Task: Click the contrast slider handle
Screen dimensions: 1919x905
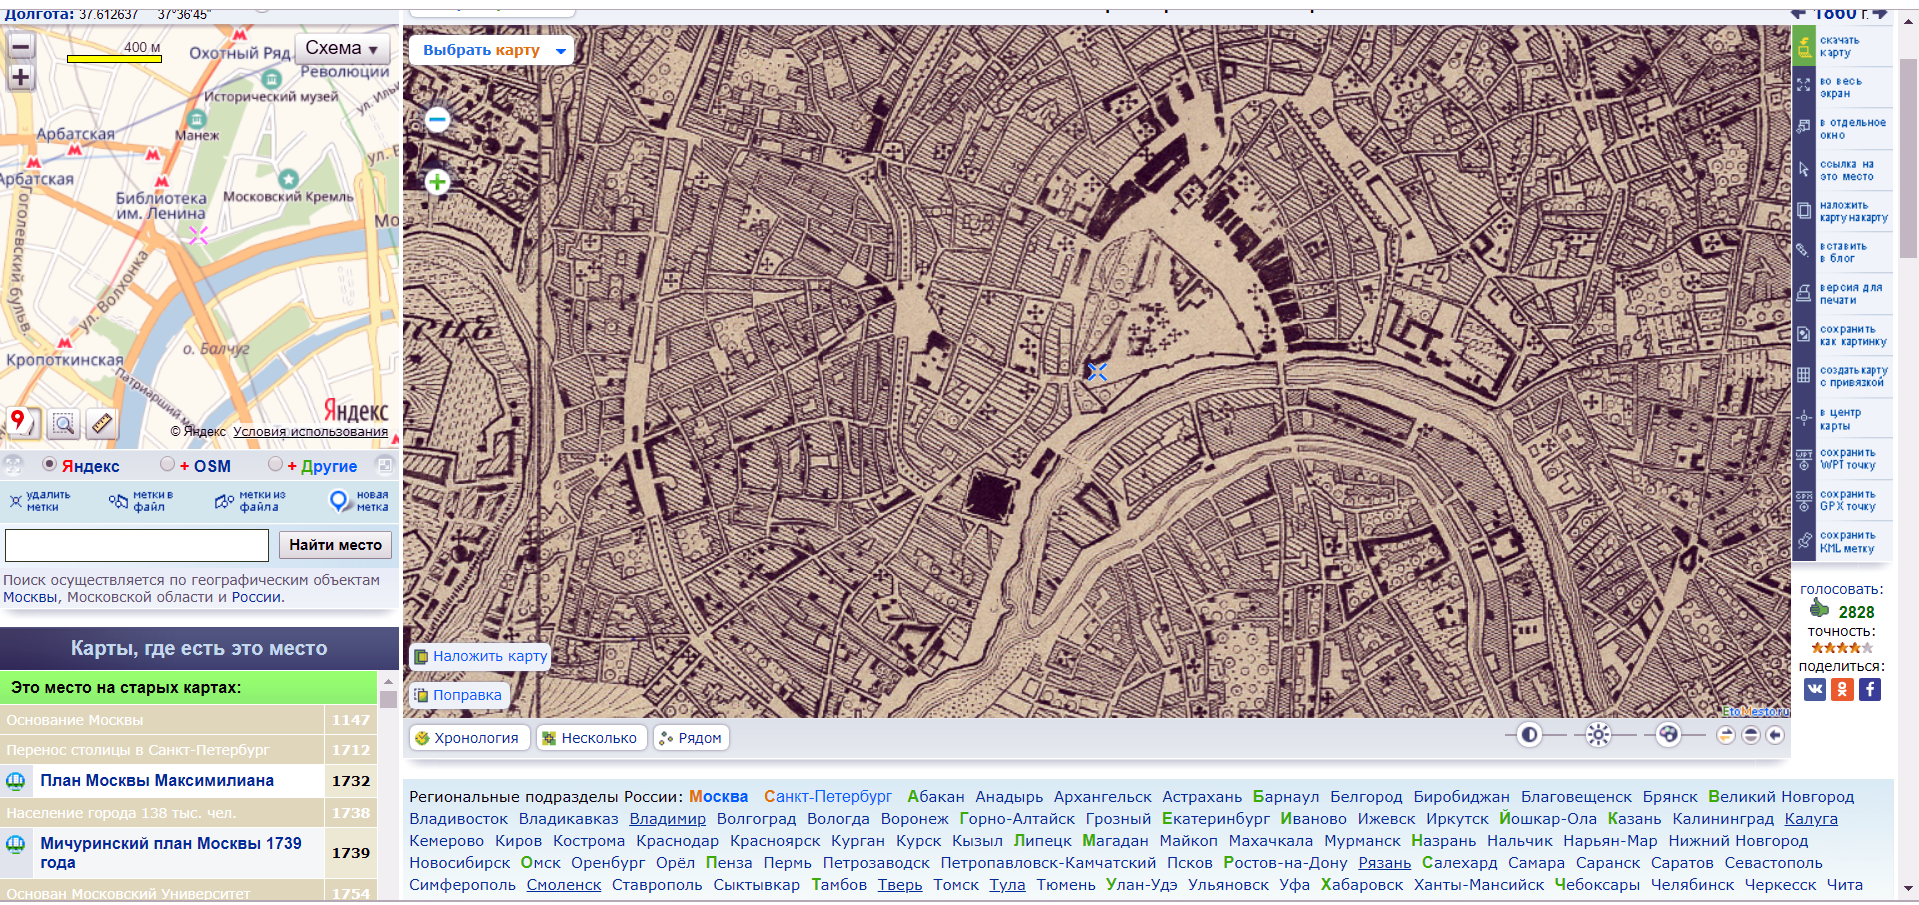Action: pos(1528,735)
